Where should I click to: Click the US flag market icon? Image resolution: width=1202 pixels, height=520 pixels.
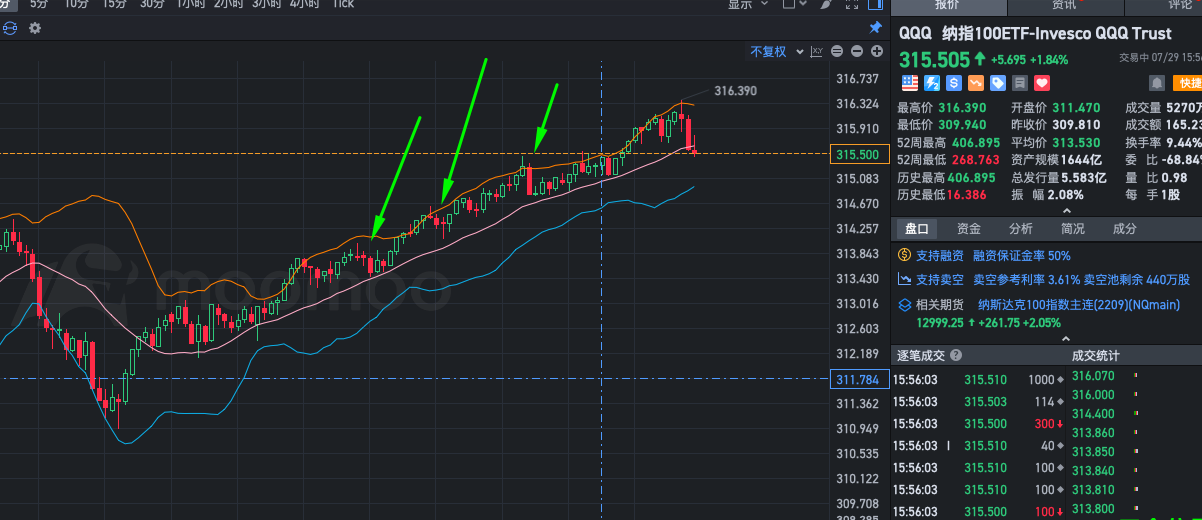(x=909, y=83)
